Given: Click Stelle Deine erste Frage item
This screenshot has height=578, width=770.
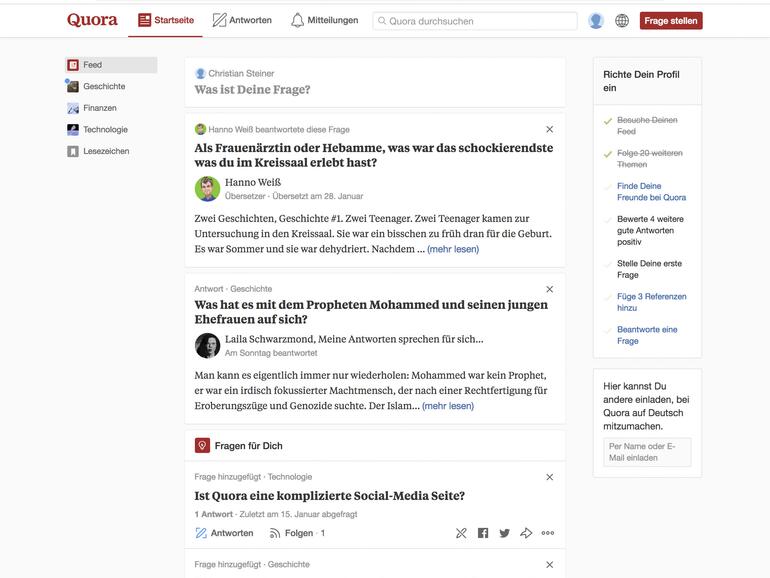Looking at the screenshot, I should (x=649, y=269).
